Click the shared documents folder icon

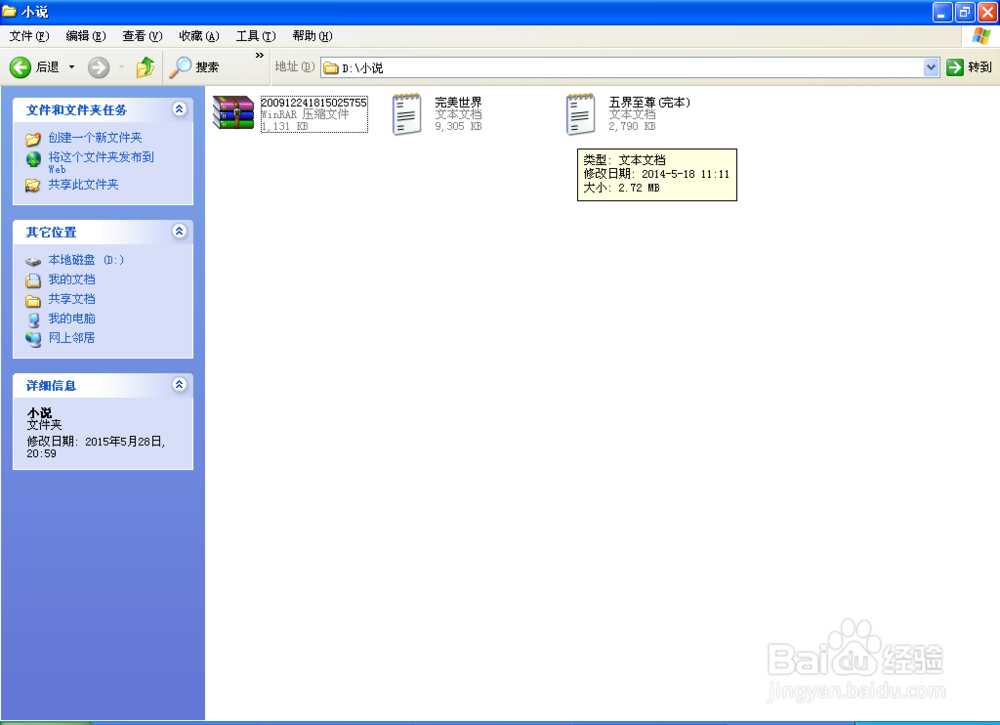click(x=33, y=300)
